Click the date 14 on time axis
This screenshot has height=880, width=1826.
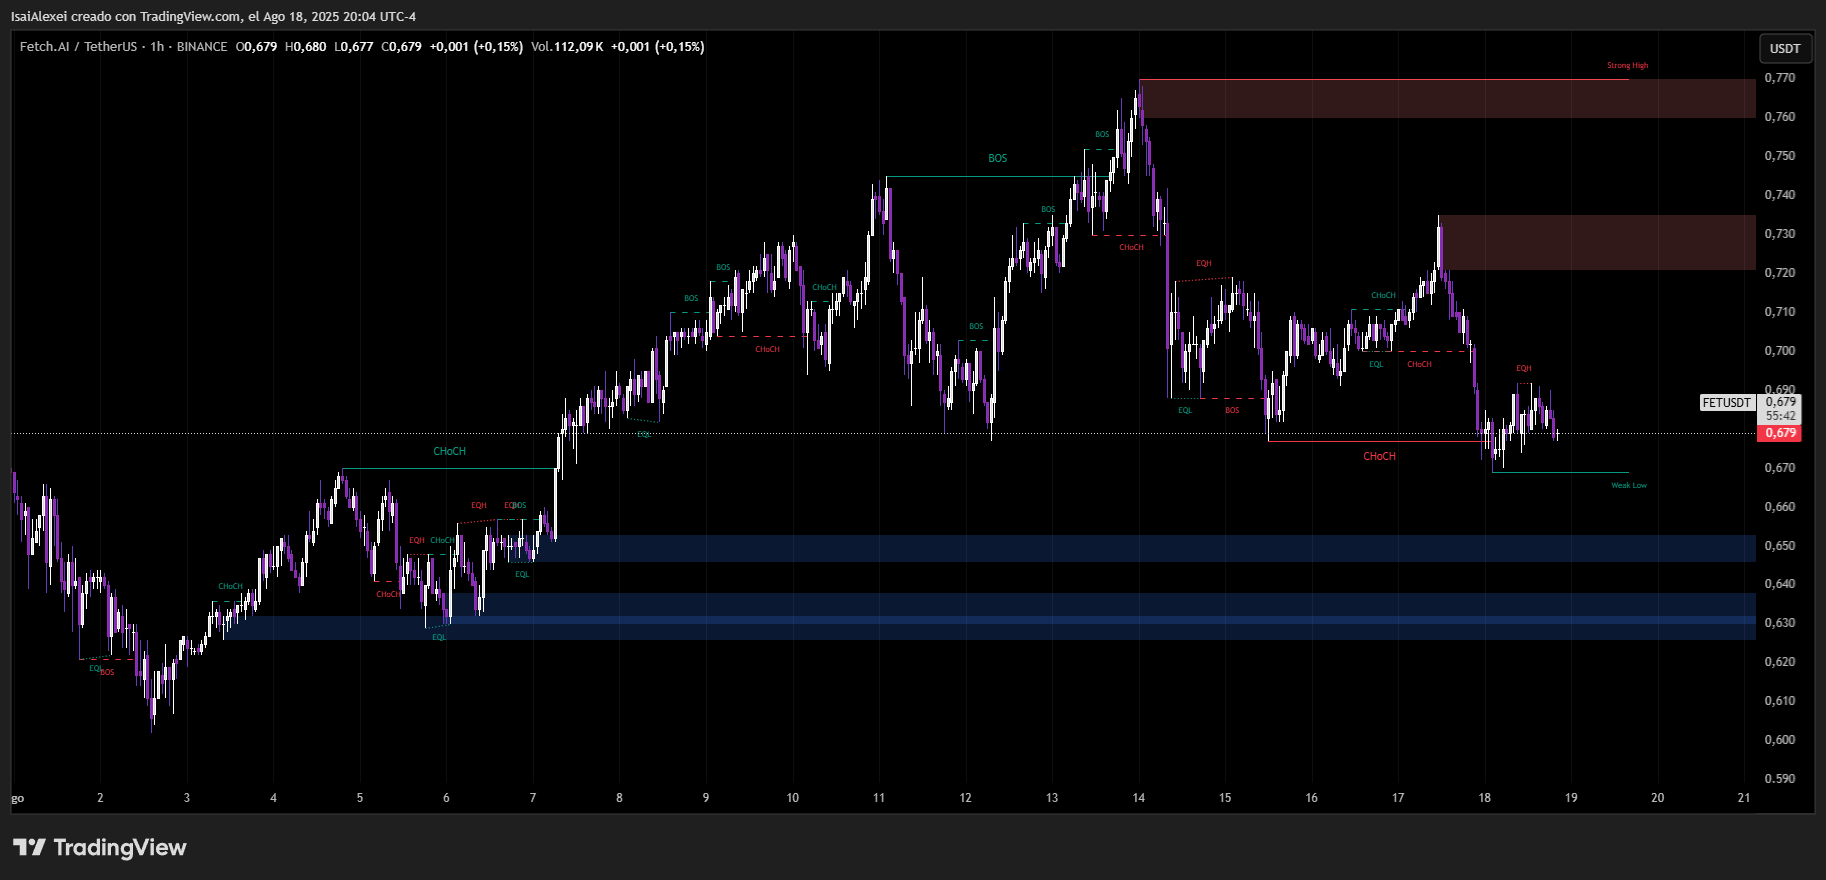1138,798
